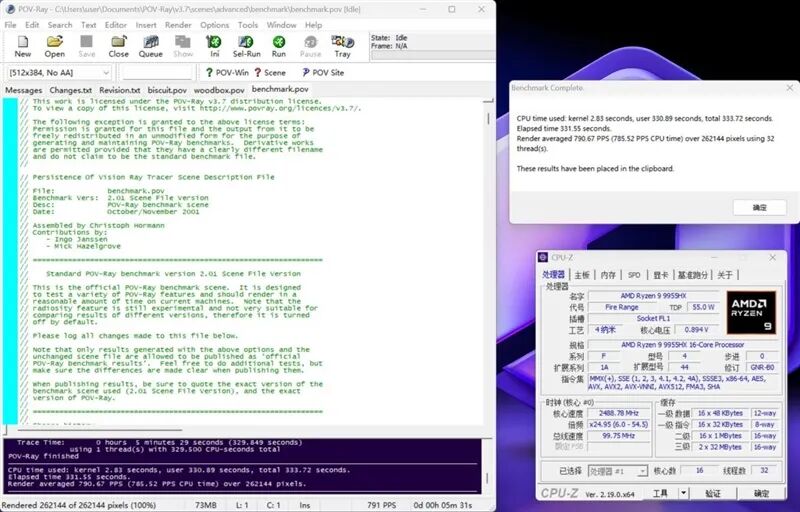Open the POV-Win help icon

(227, 73)
